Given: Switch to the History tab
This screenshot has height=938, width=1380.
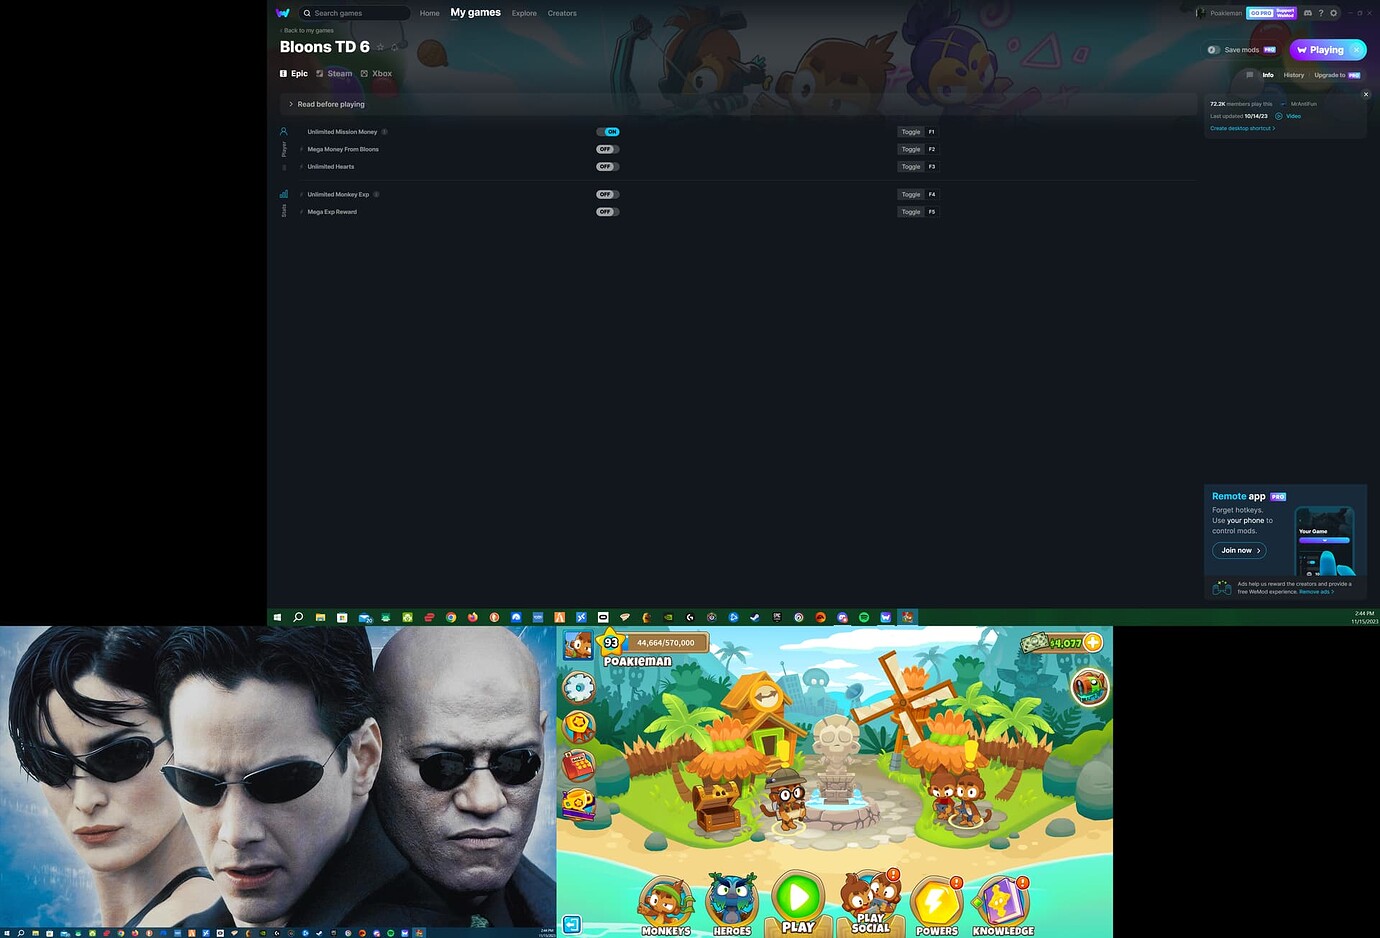Looking at the screenshot, I should (1294, 75).
